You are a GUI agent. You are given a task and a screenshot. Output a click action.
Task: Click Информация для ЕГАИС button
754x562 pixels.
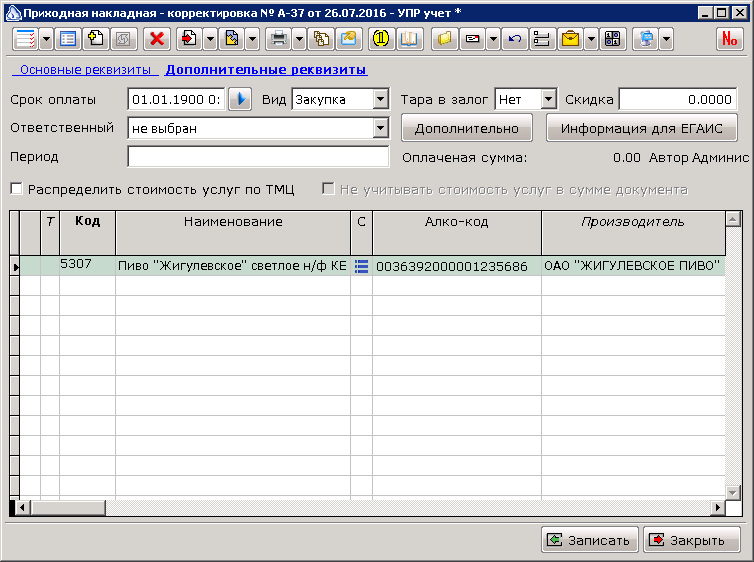[641, 128]
